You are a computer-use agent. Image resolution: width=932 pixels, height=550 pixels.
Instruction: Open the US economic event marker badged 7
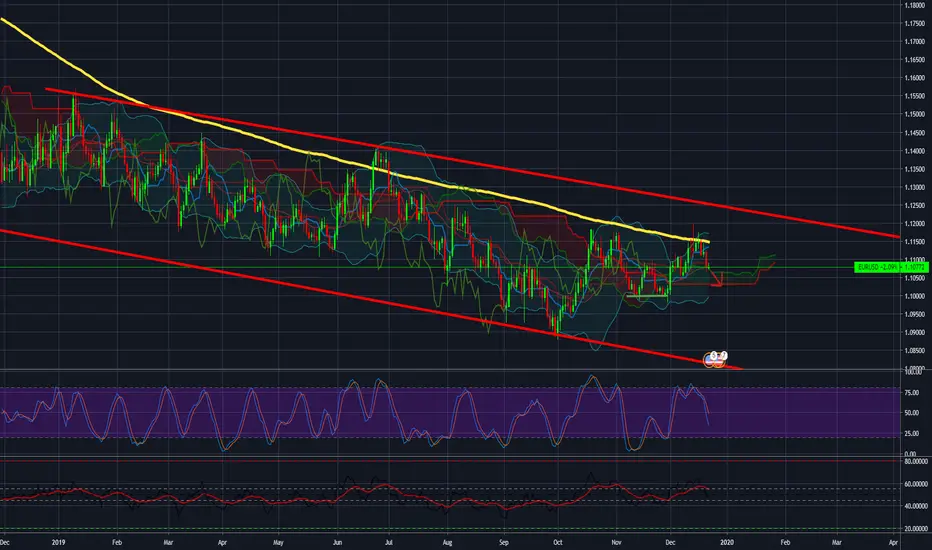click(720, 359)
